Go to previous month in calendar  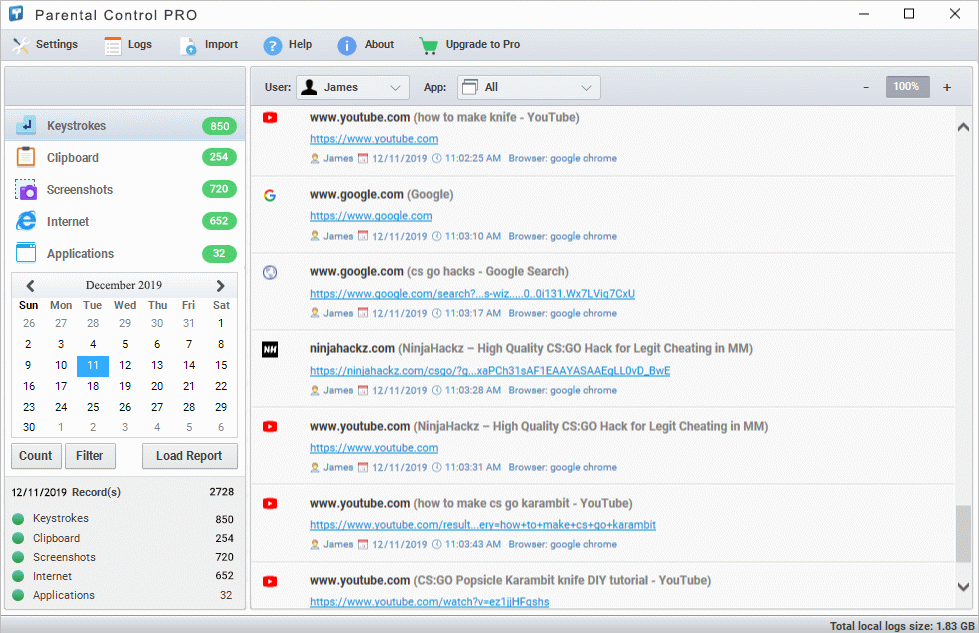click(x=30, y=286)
